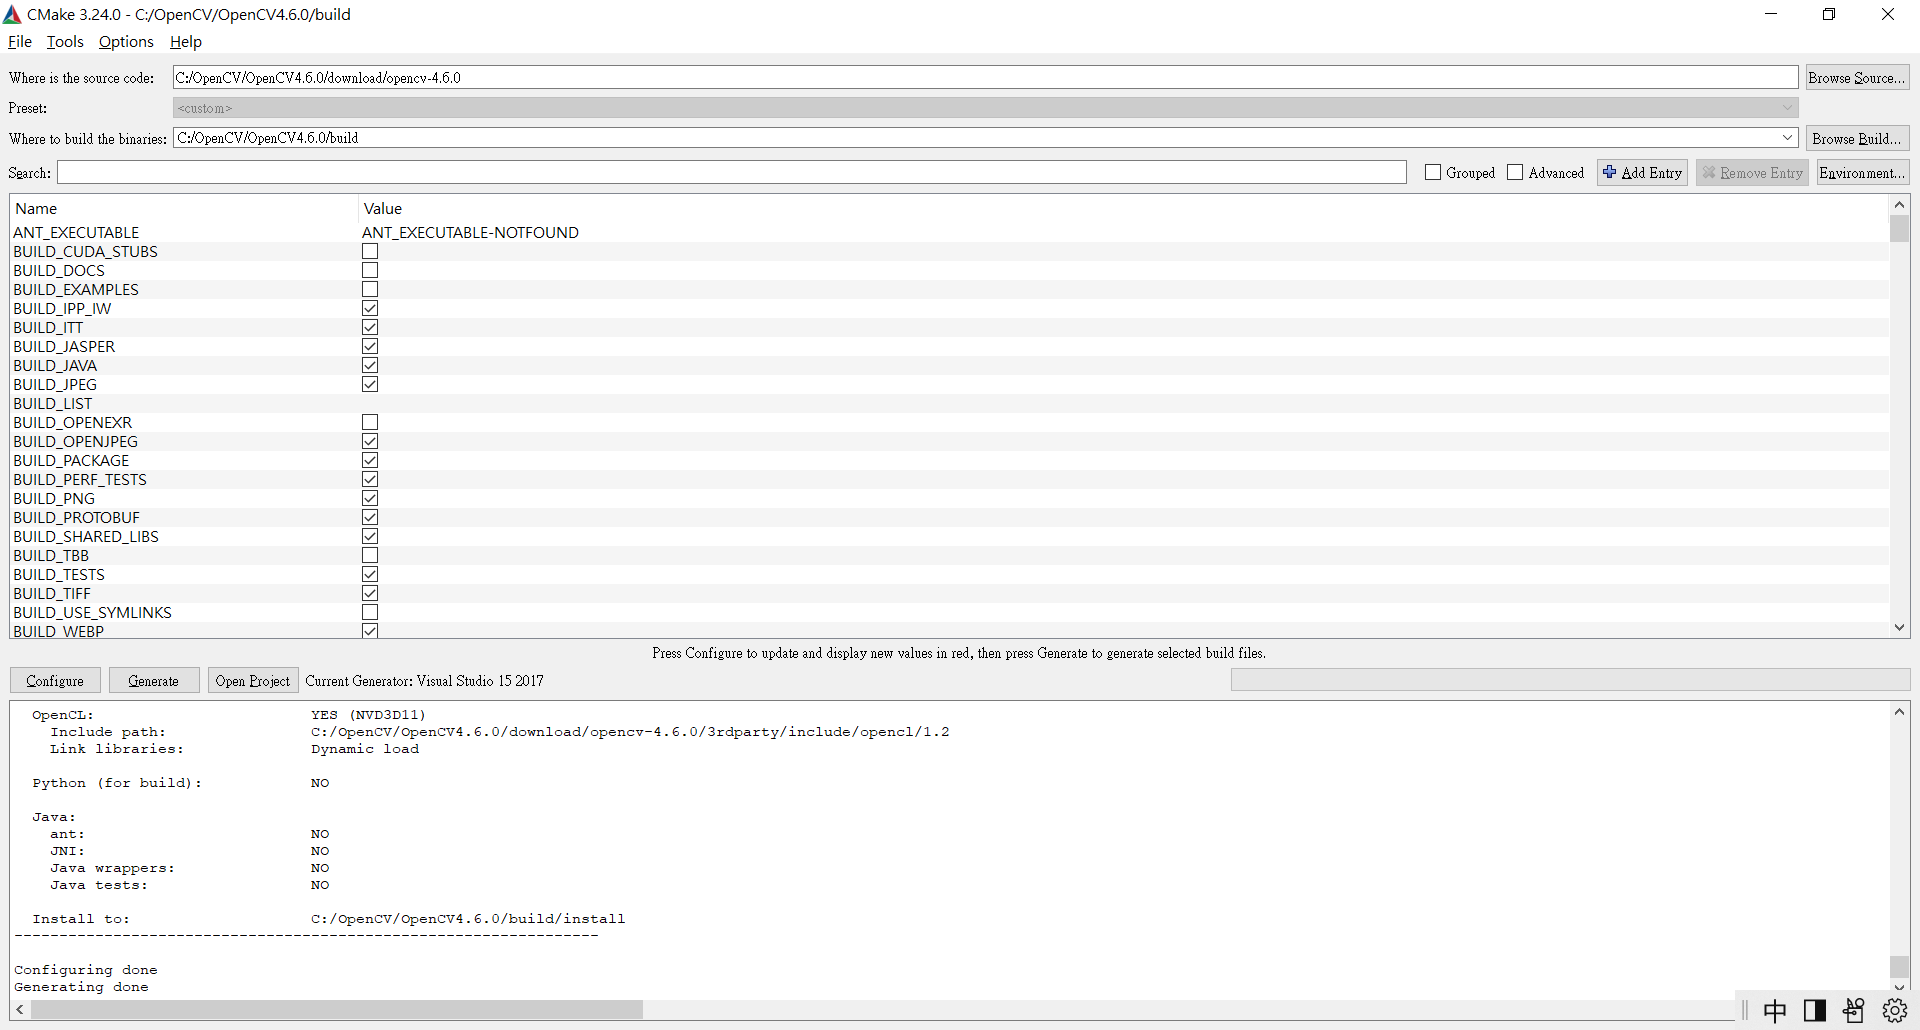Select the BUILD_JASPER entry name

[64, 346]
